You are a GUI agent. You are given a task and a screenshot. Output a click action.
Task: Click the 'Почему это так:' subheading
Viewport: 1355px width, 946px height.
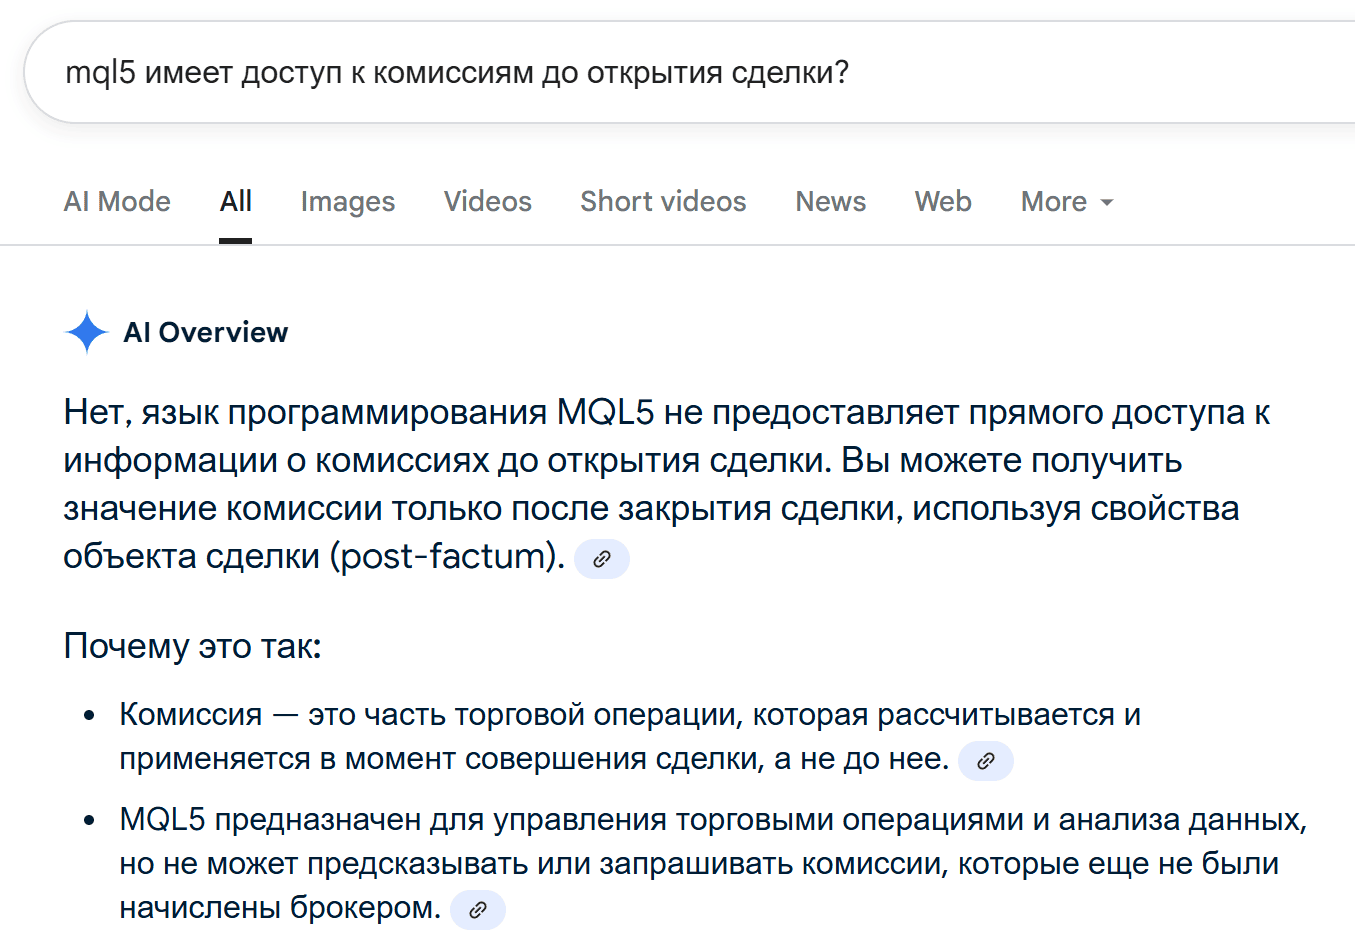tap(192, 646)
